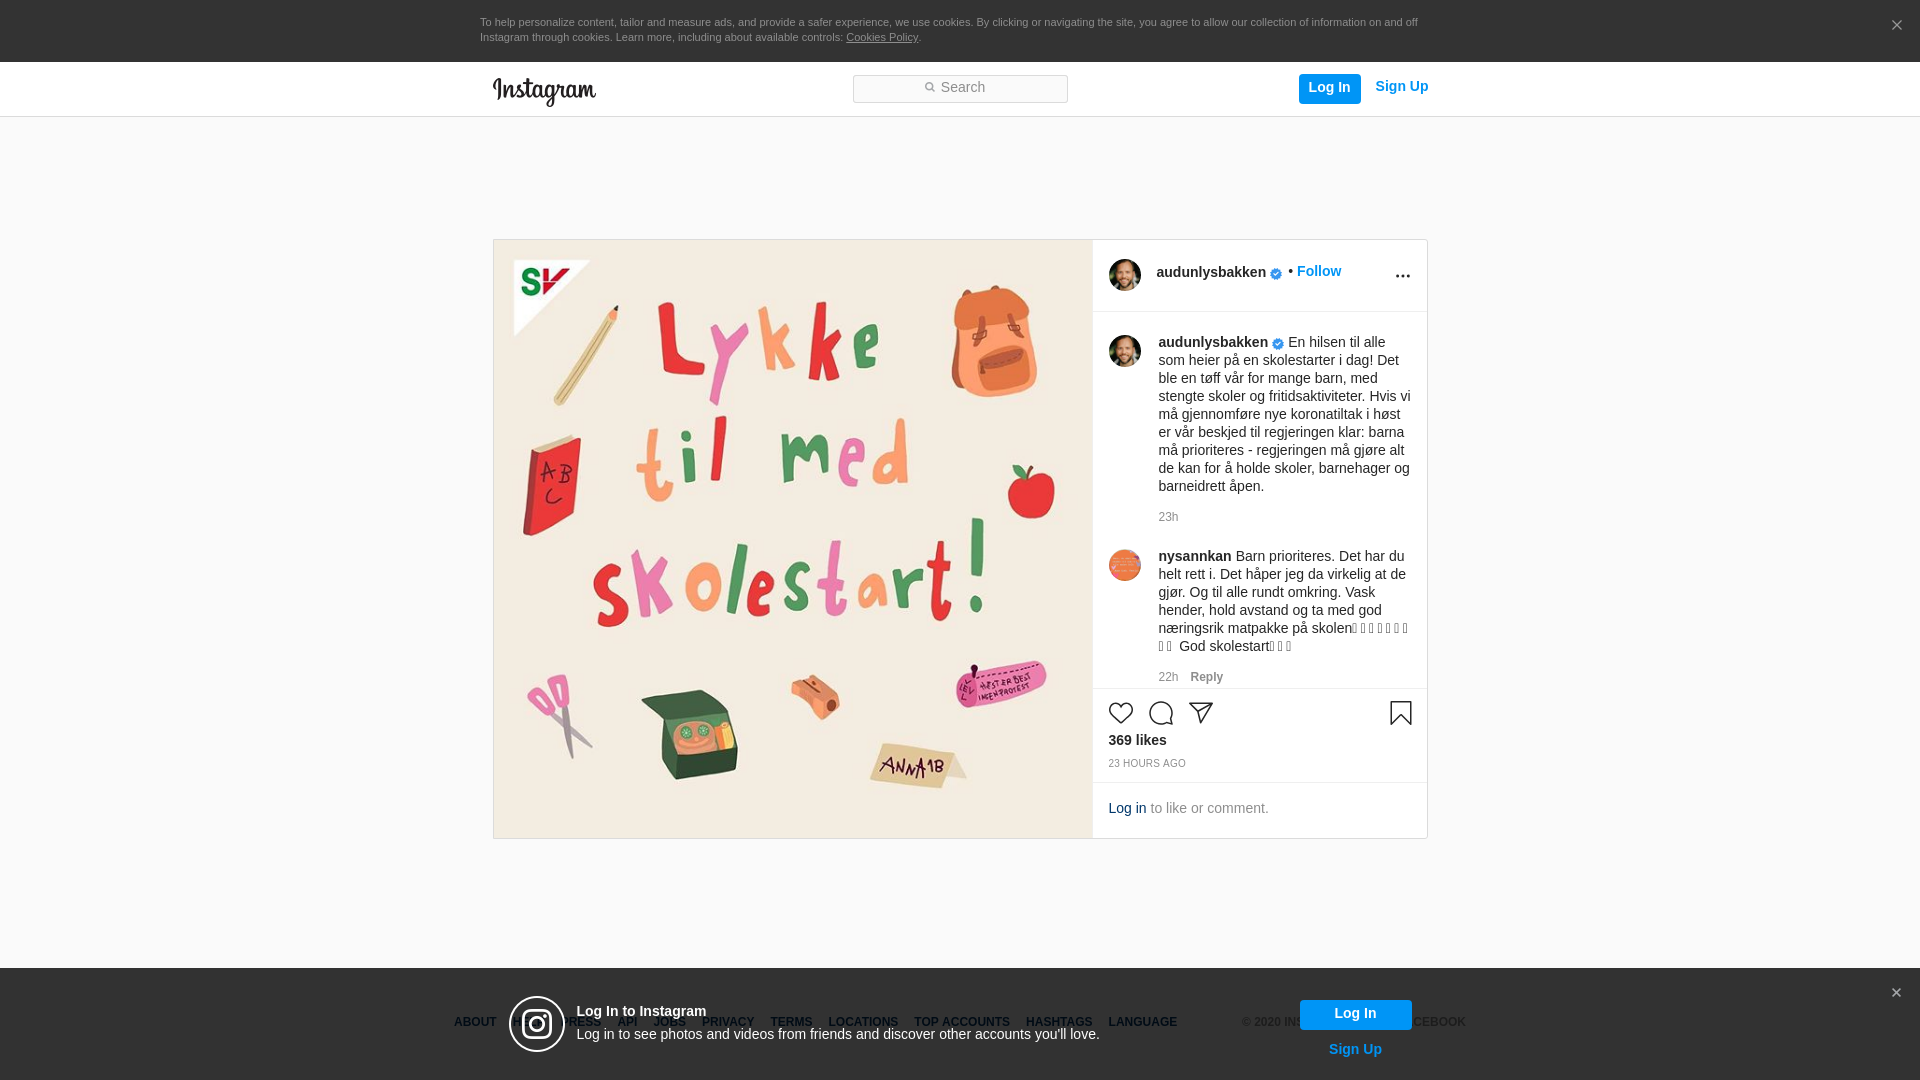Open the Skolestart post image

(x=793, y=539)
